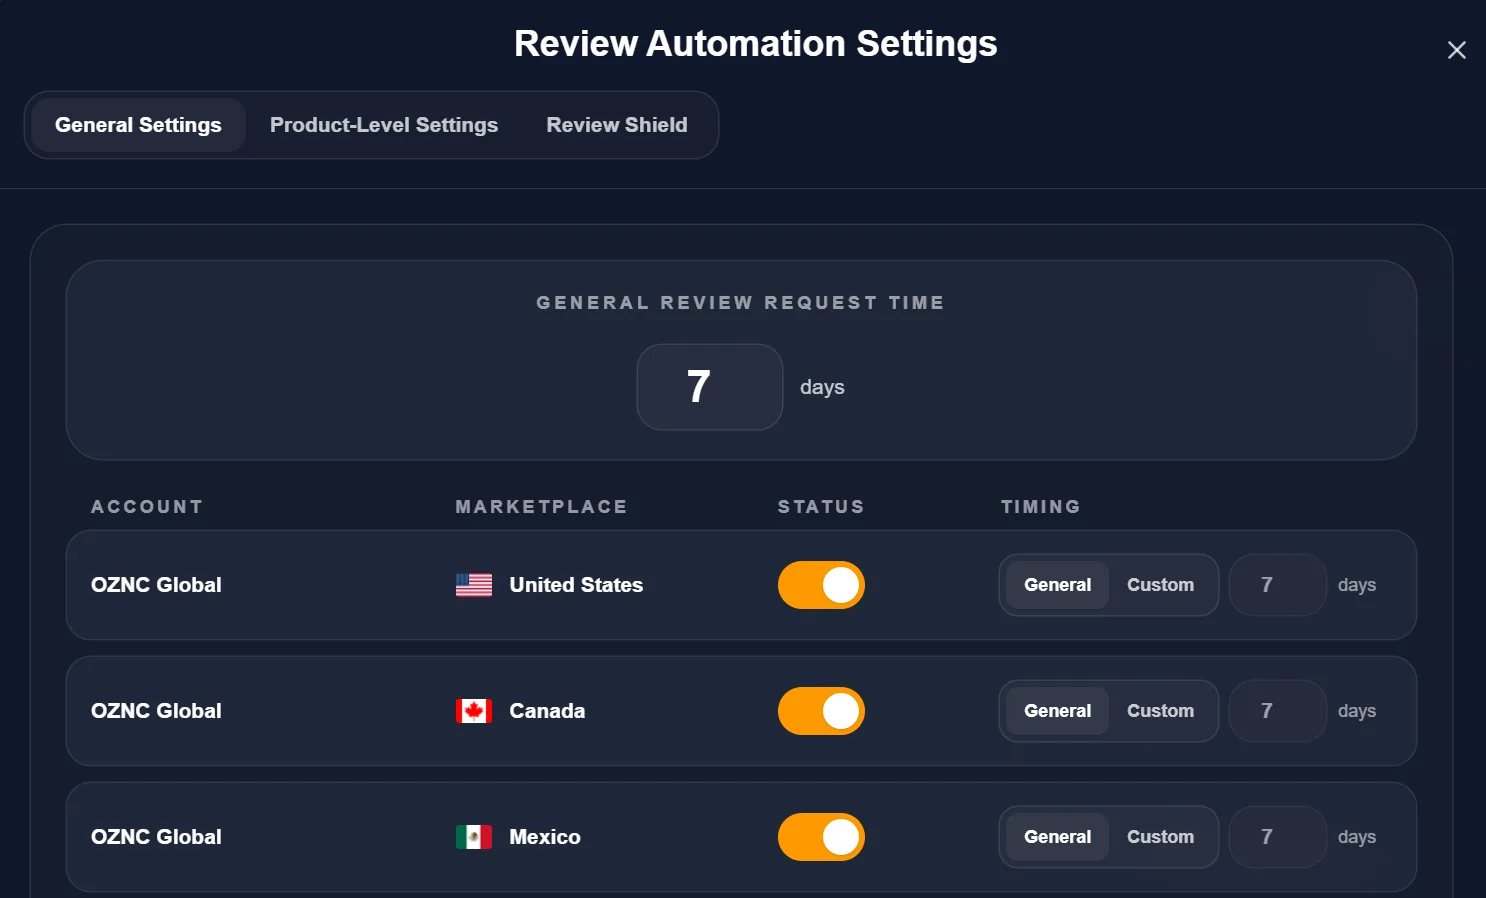Click OZNC Global in the United States row
1486x898 pixels.
coord(156,585)
